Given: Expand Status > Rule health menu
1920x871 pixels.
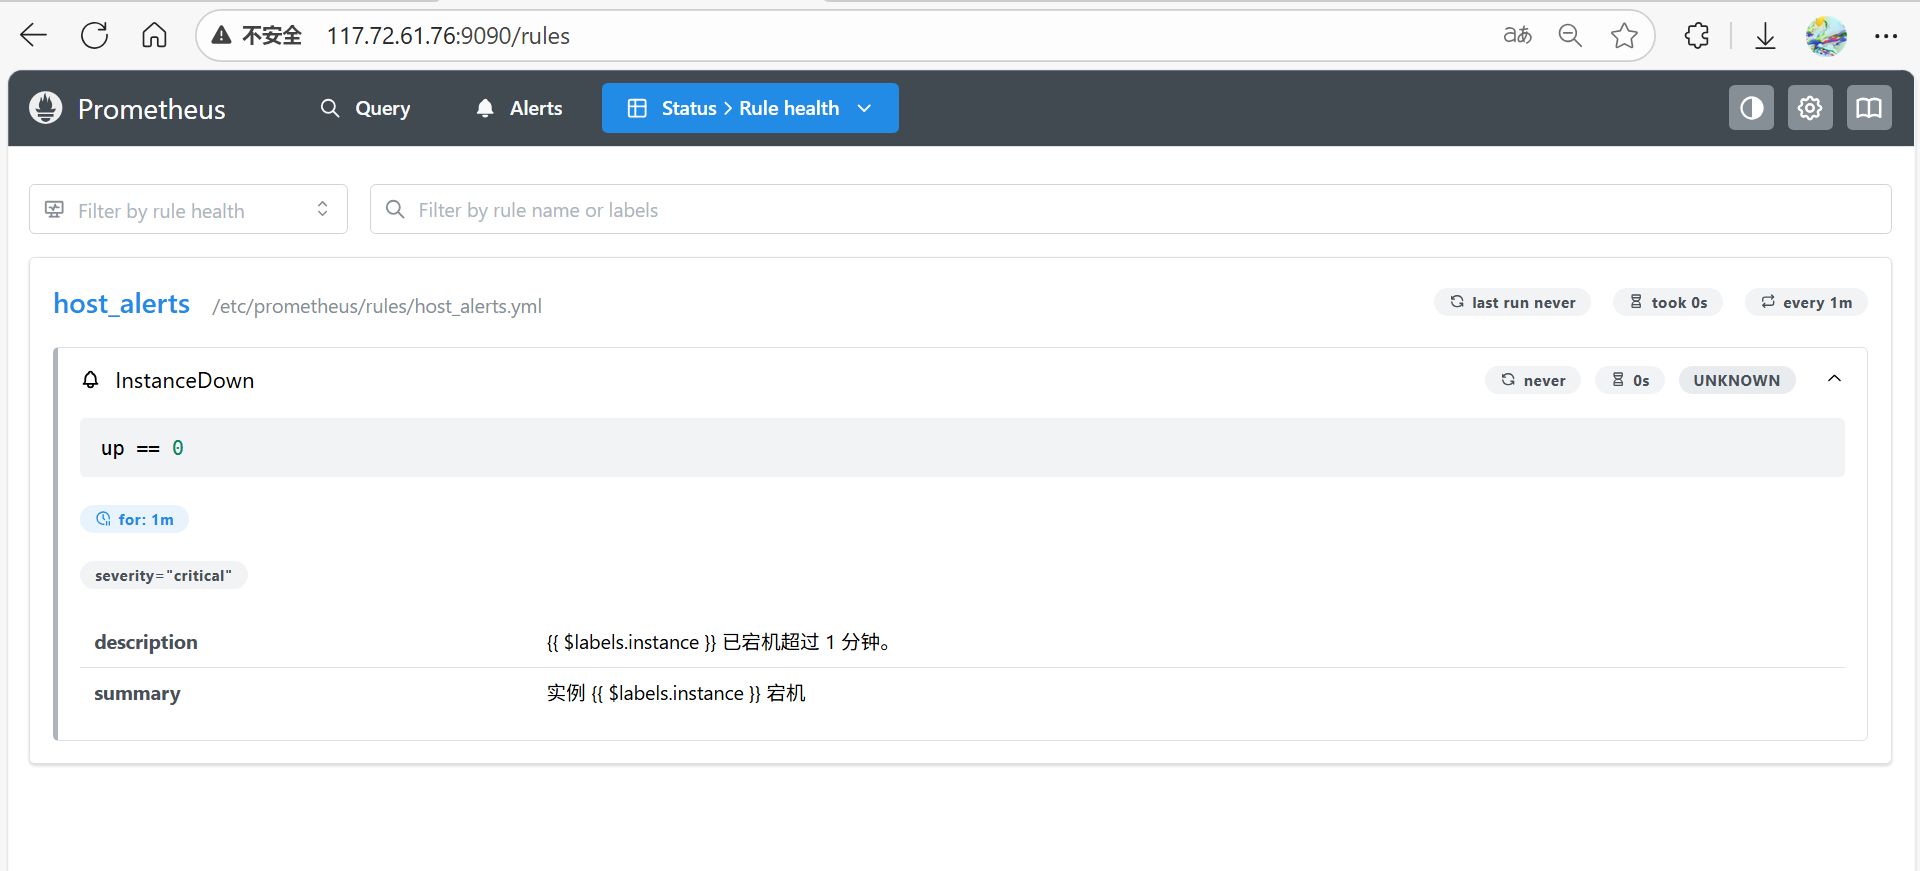Looking at the screenshot, I should tap(750, 108).
